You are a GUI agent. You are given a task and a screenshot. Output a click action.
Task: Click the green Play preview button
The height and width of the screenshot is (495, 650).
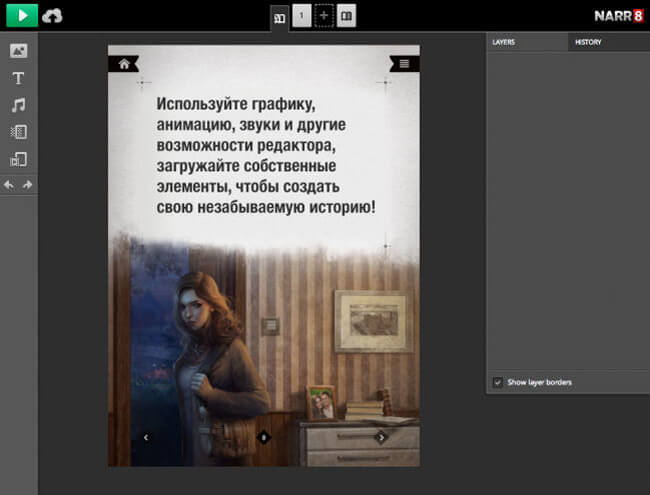22,16
